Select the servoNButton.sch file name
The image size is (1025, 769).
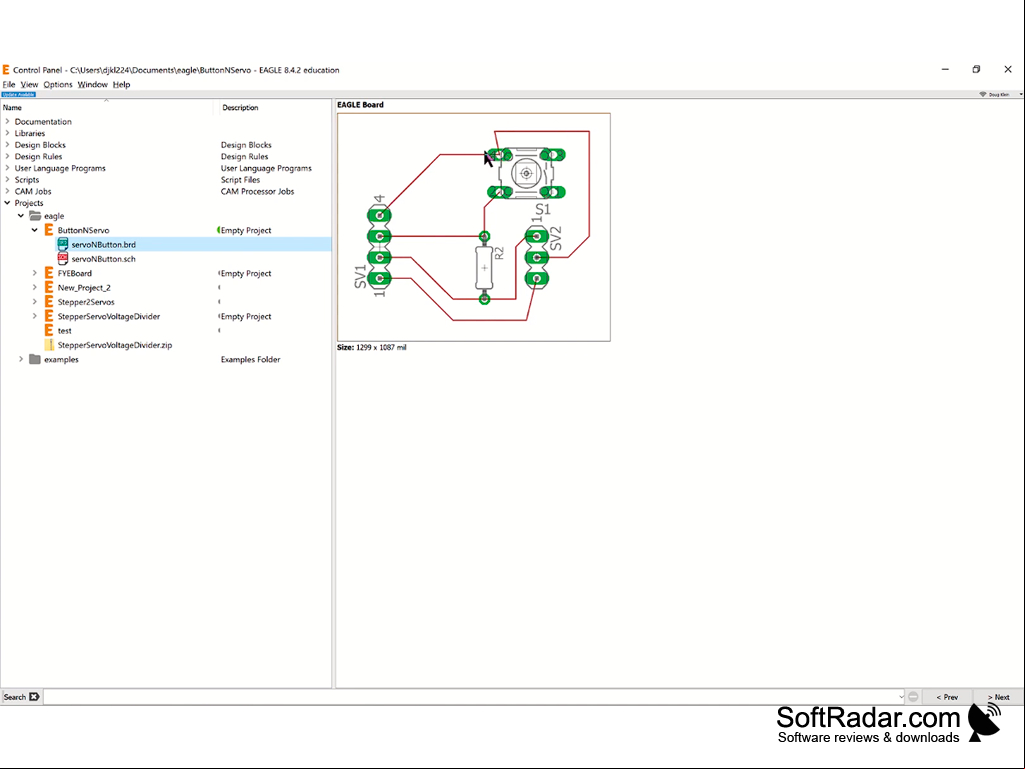pyautogui.click(x=104, y=259)
